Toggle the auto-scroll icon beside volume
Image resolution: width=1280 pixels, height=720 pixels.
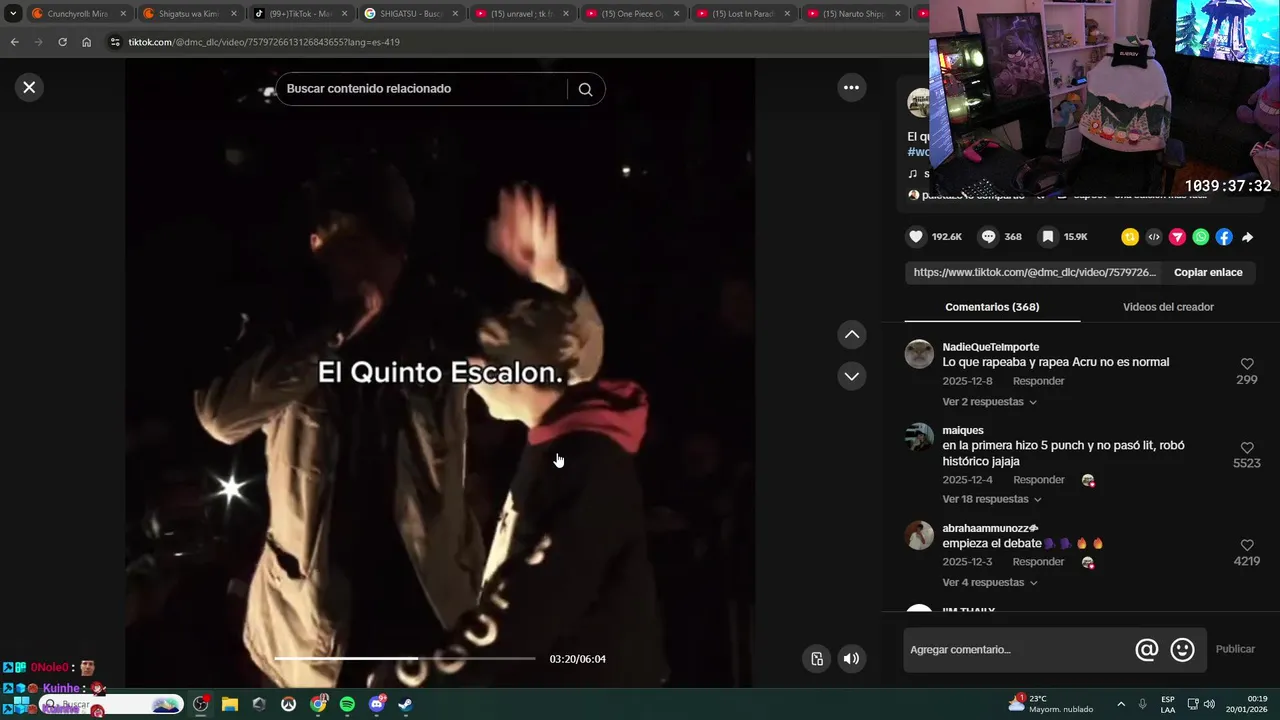(817, 658)
